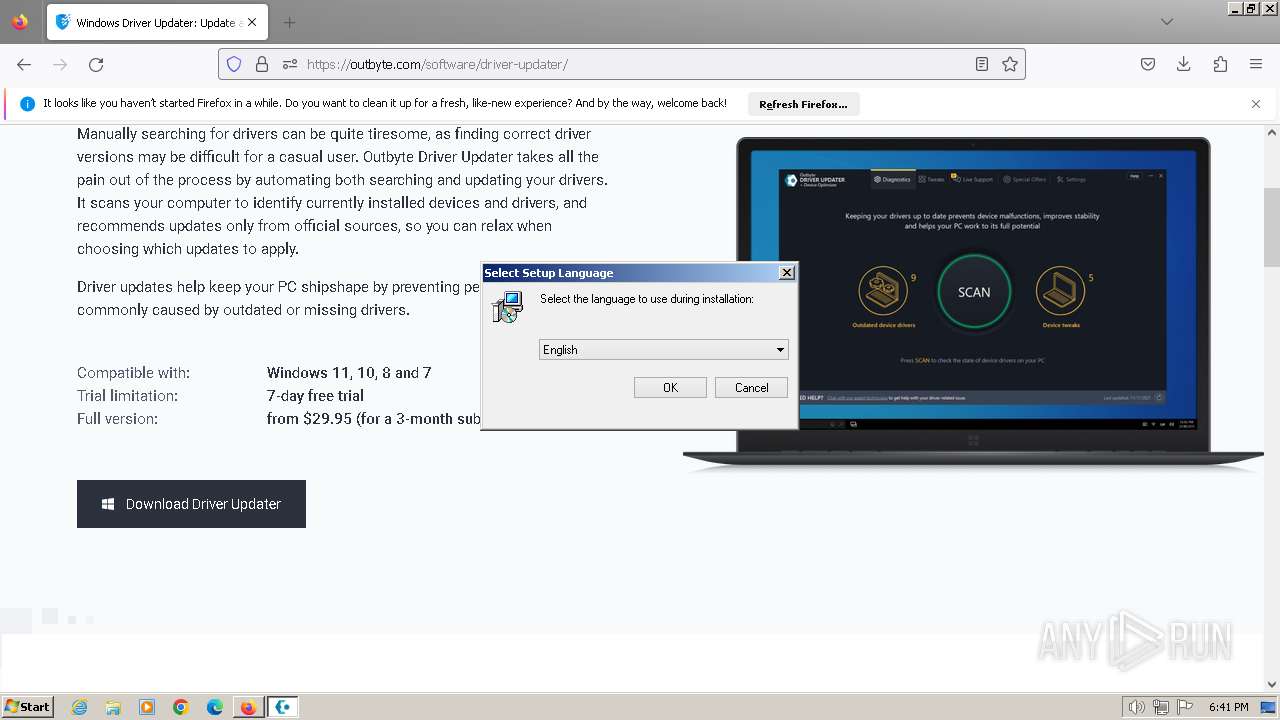Click the '7-day free trial' text
Screen dimensions: 1280x720
(315, 396)
